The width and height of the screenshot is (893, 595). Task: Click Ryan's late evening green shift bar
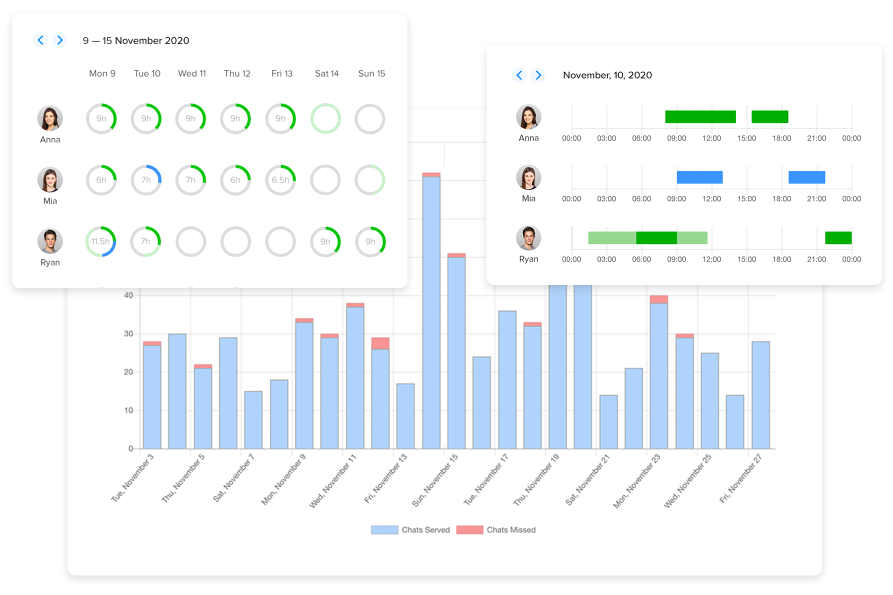[838, 238]
